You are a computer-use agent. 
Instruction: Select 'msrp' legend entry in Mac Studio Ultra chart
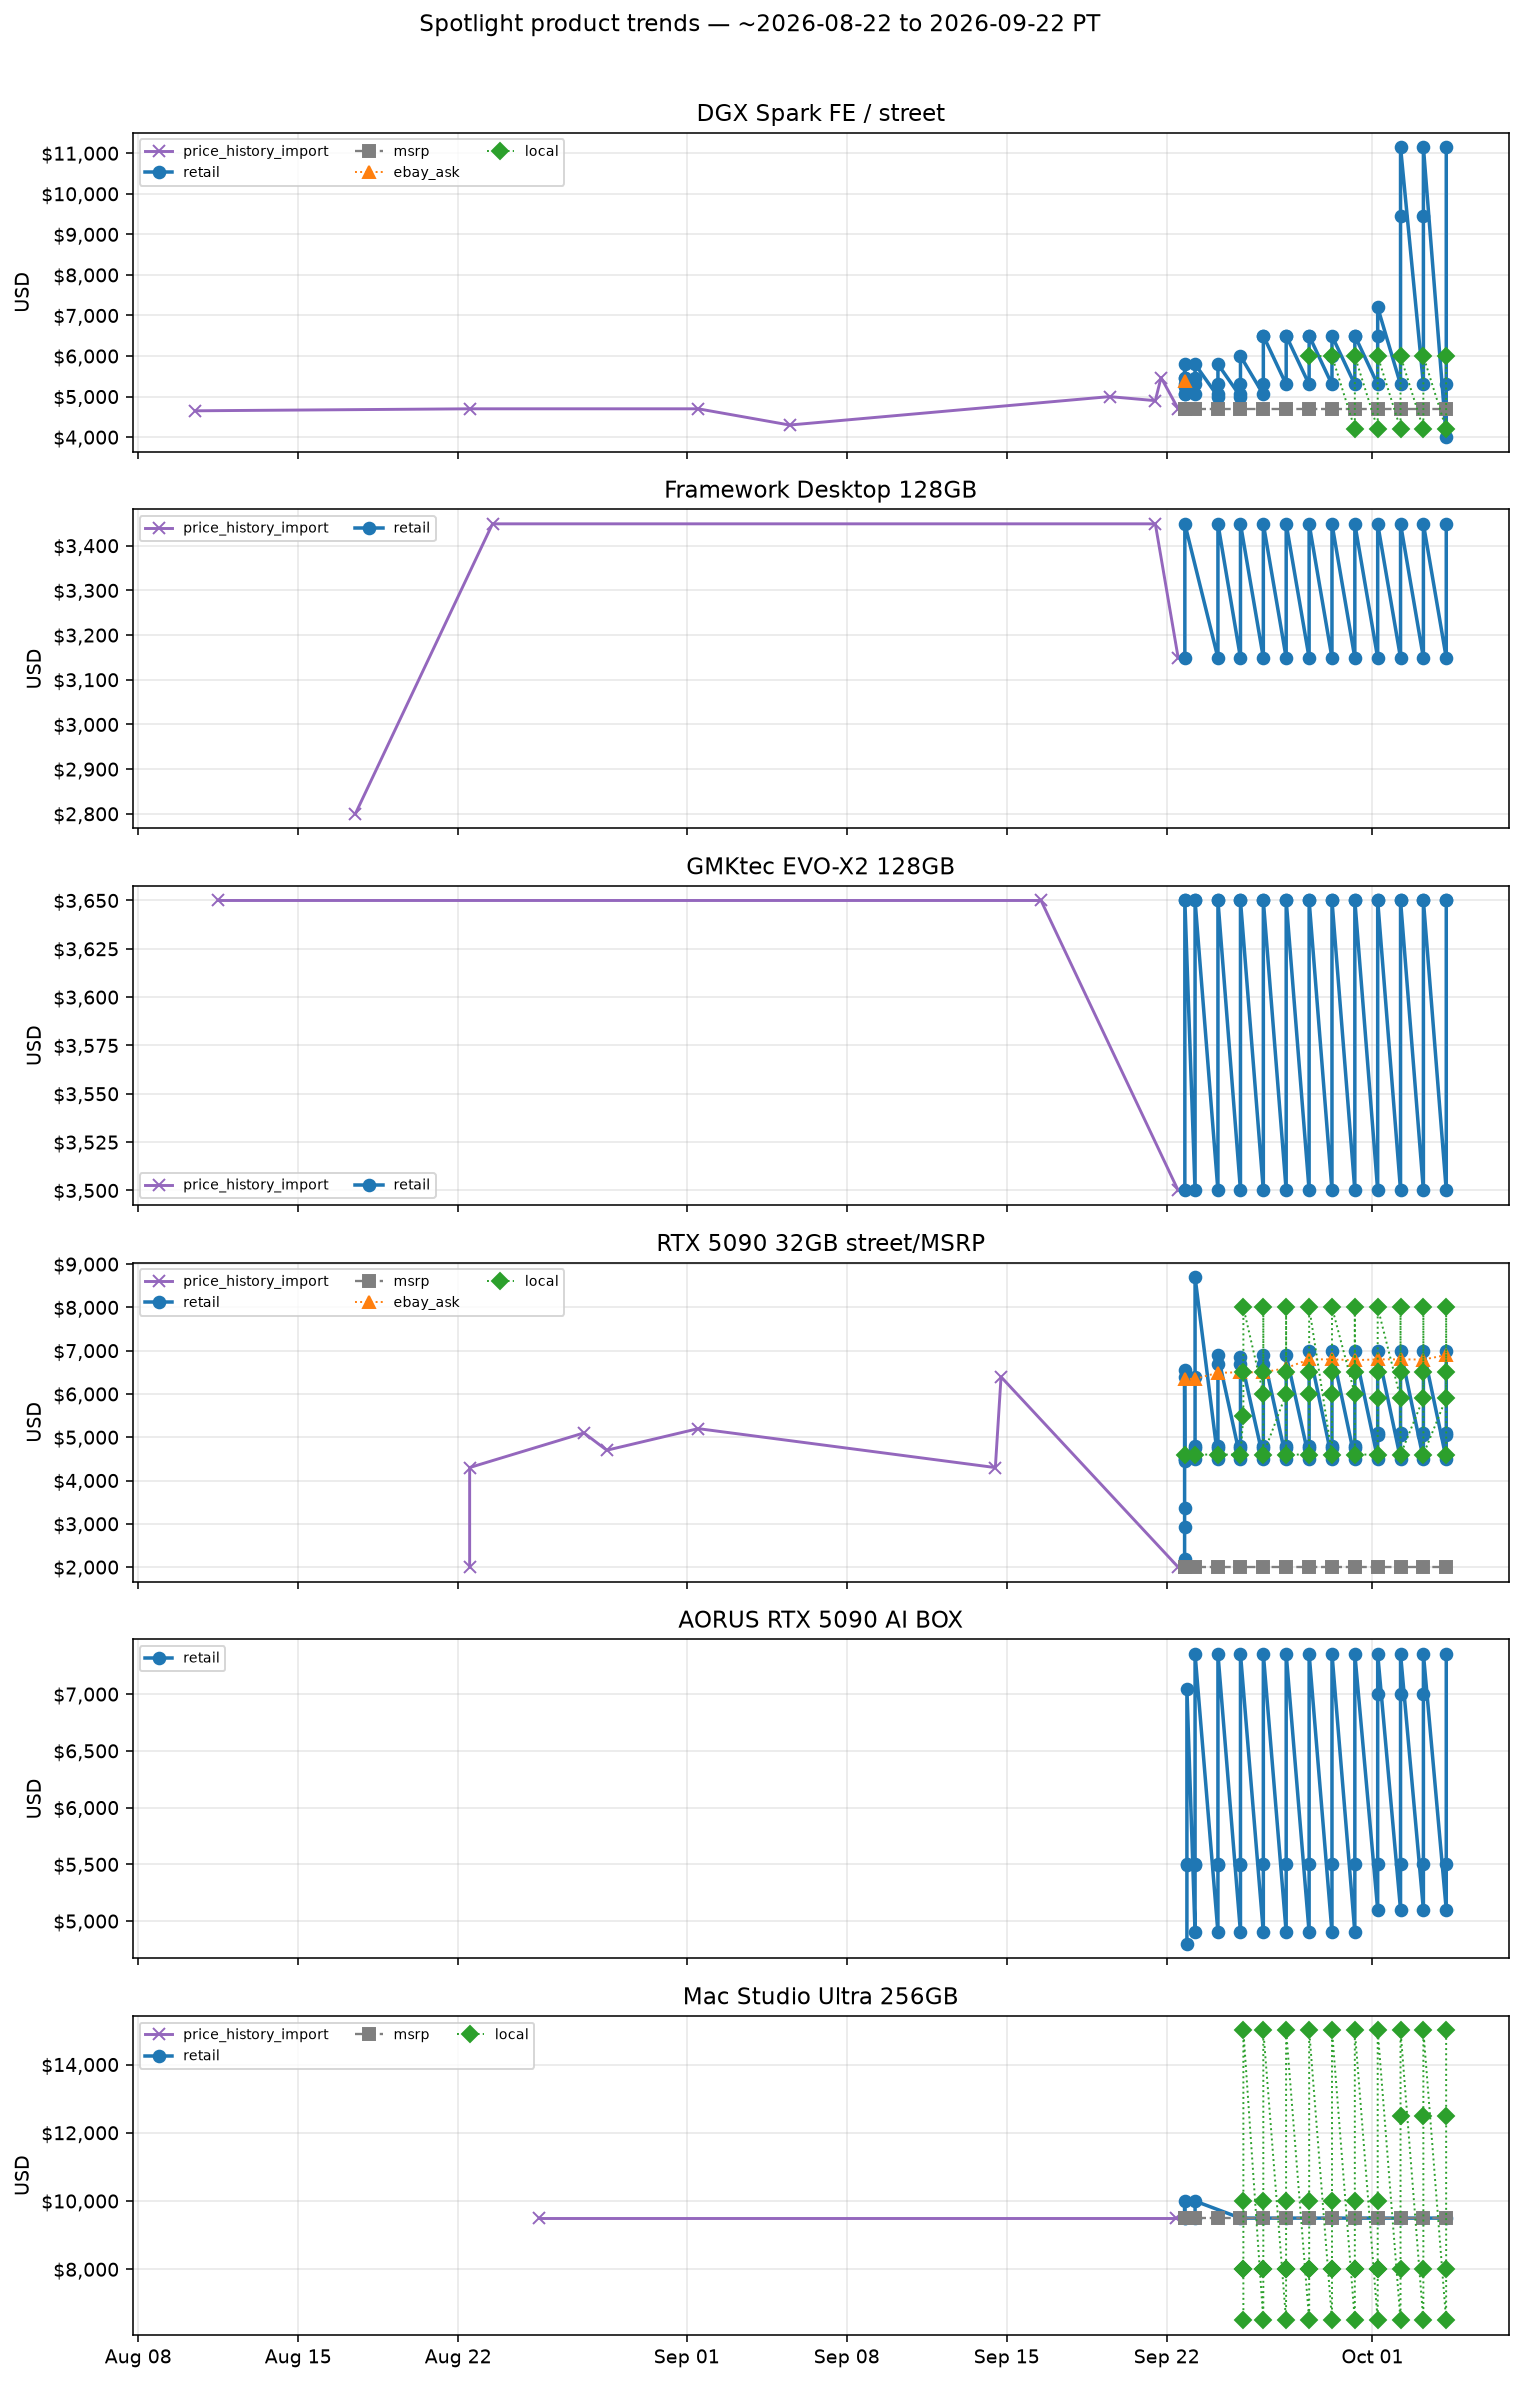point(392,2034)
